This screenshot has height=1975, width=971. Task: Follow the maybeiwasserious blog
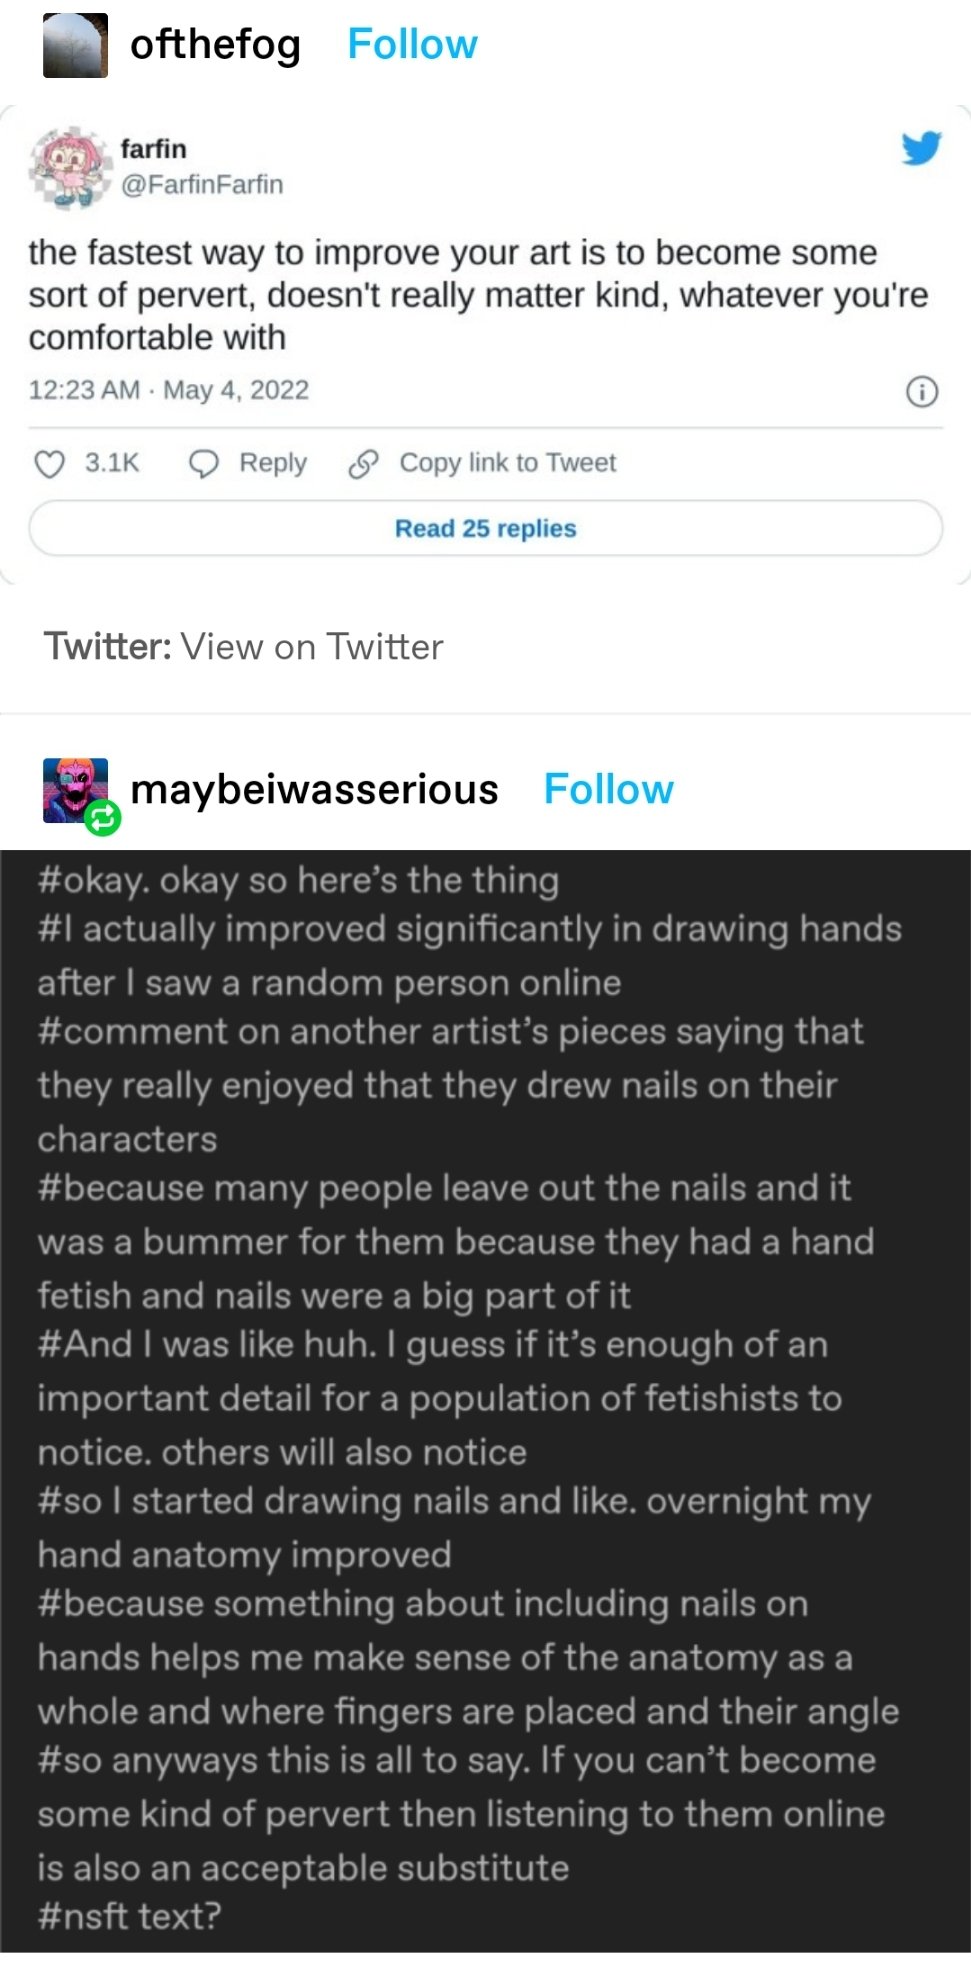pyautogui.click(x=608, y=790)
